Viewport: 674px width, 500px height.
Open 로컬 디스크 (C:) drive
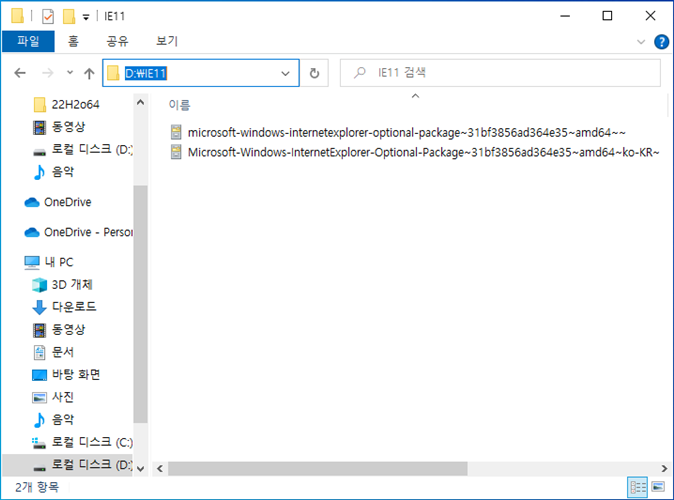click(x=83, y=442)
